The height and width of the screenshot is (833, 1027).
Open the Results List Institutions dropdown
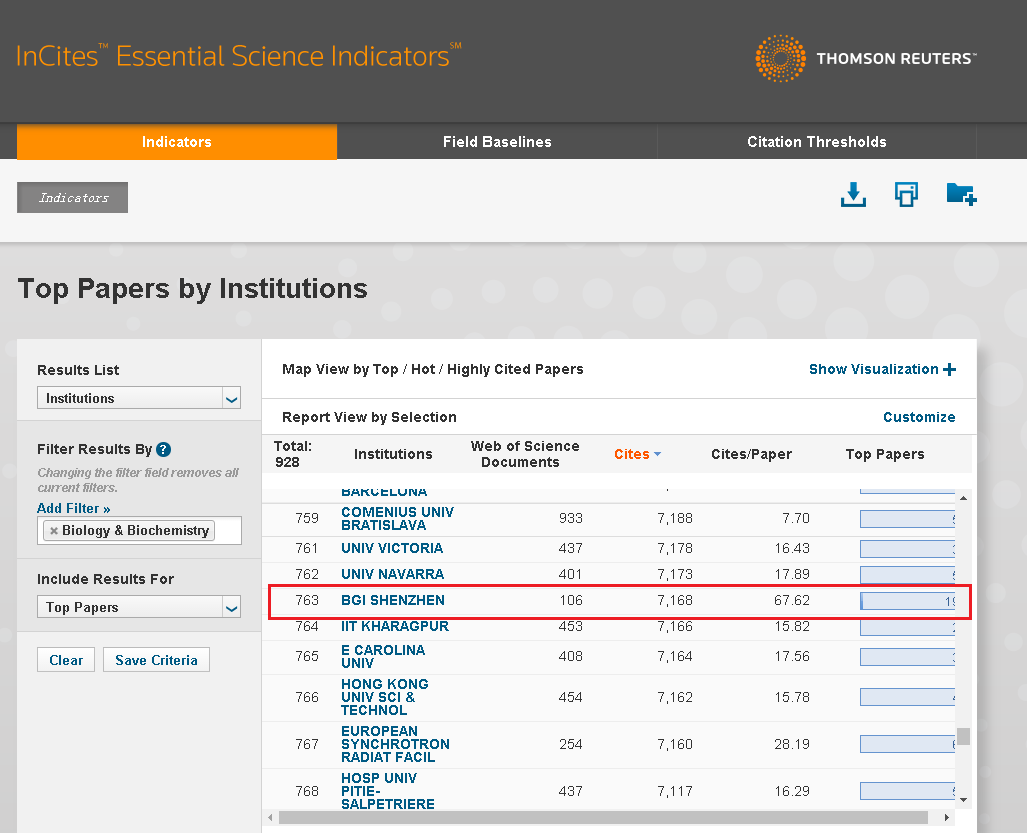tap(139, 398)
